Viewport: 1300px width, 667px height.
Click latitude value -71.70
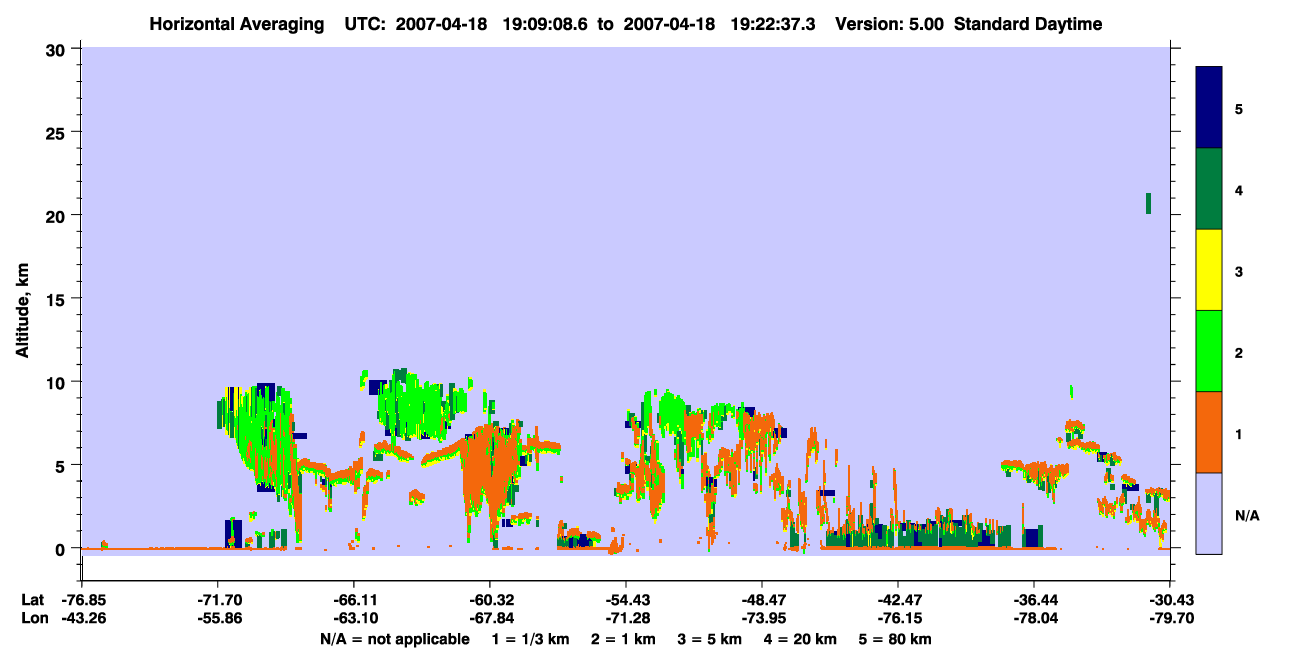[218, 599]
